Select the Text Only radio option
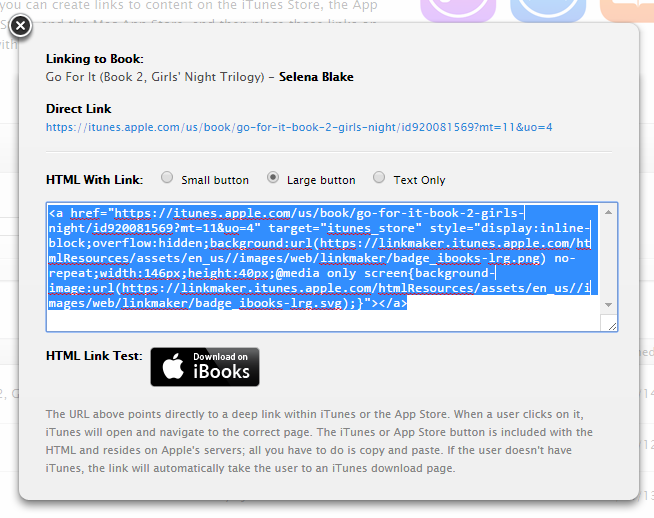This screenshot has height=518, width=654. 379,178
